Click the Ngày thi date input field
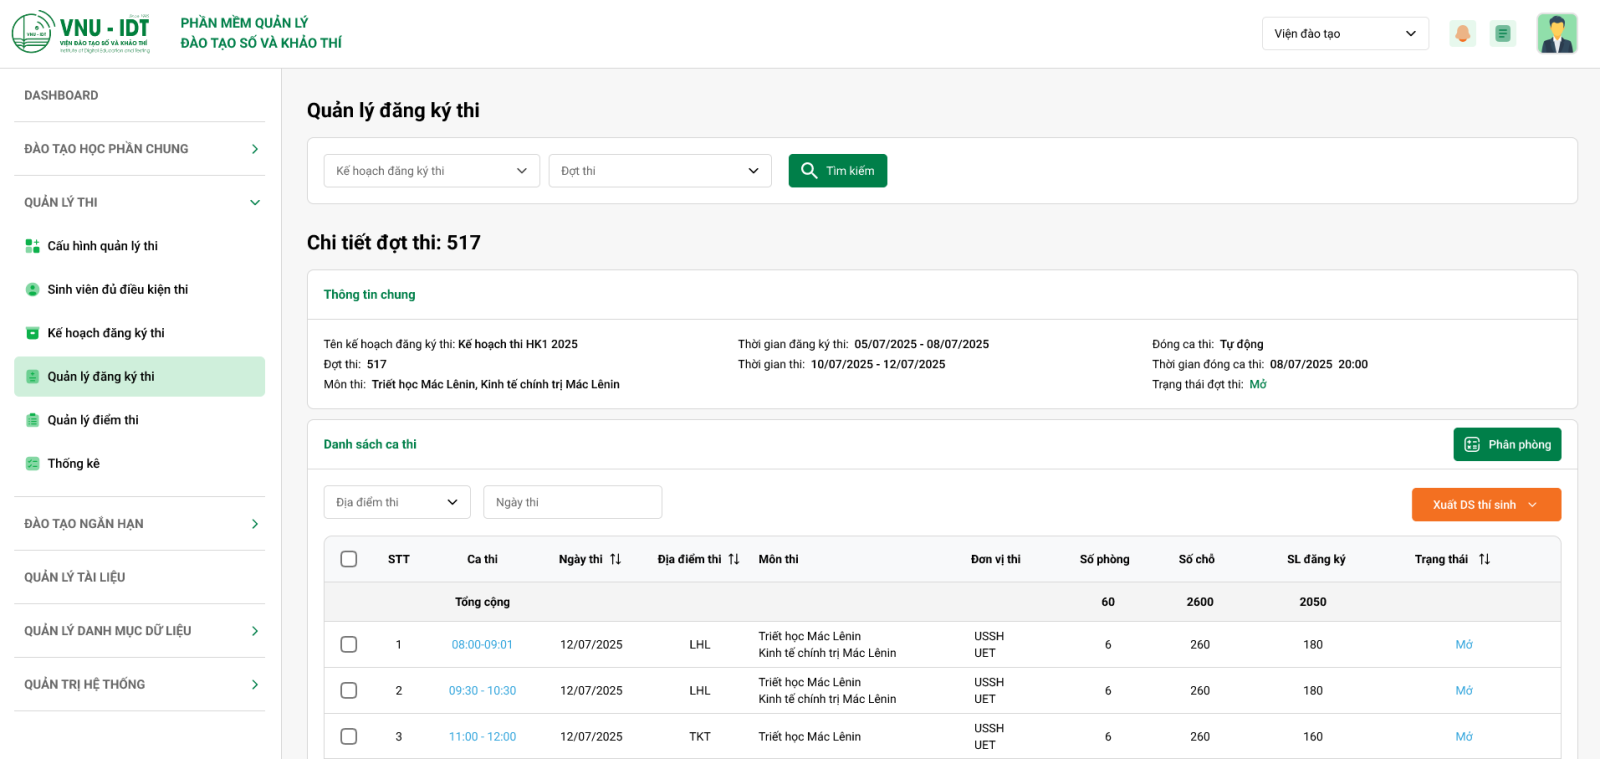The width and height of the screenshot is (1600, 759). (x=572, y=503)
